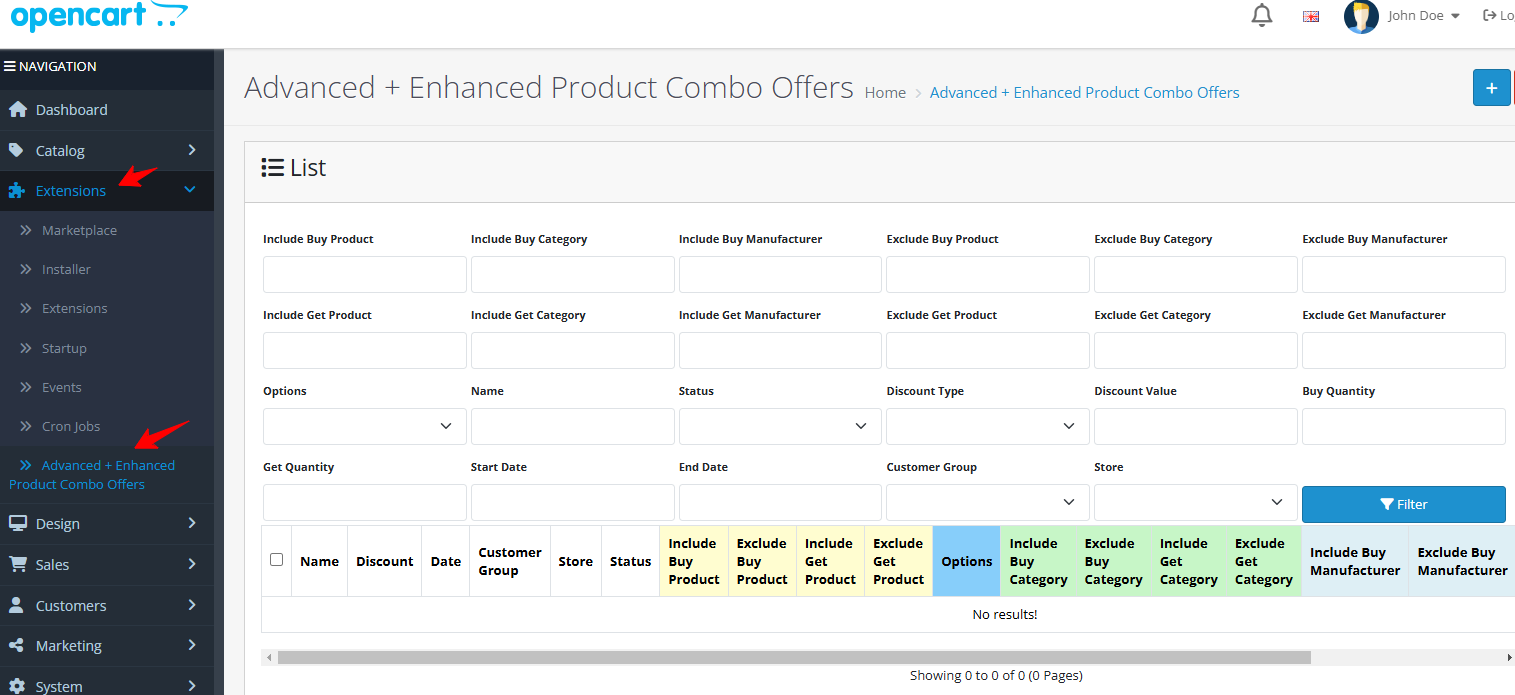Image resolution: width=1515 pixels, height=695 pixels.
Task: Sort by the Name column header
Action: pyautogui.click(x=319, y=561)
